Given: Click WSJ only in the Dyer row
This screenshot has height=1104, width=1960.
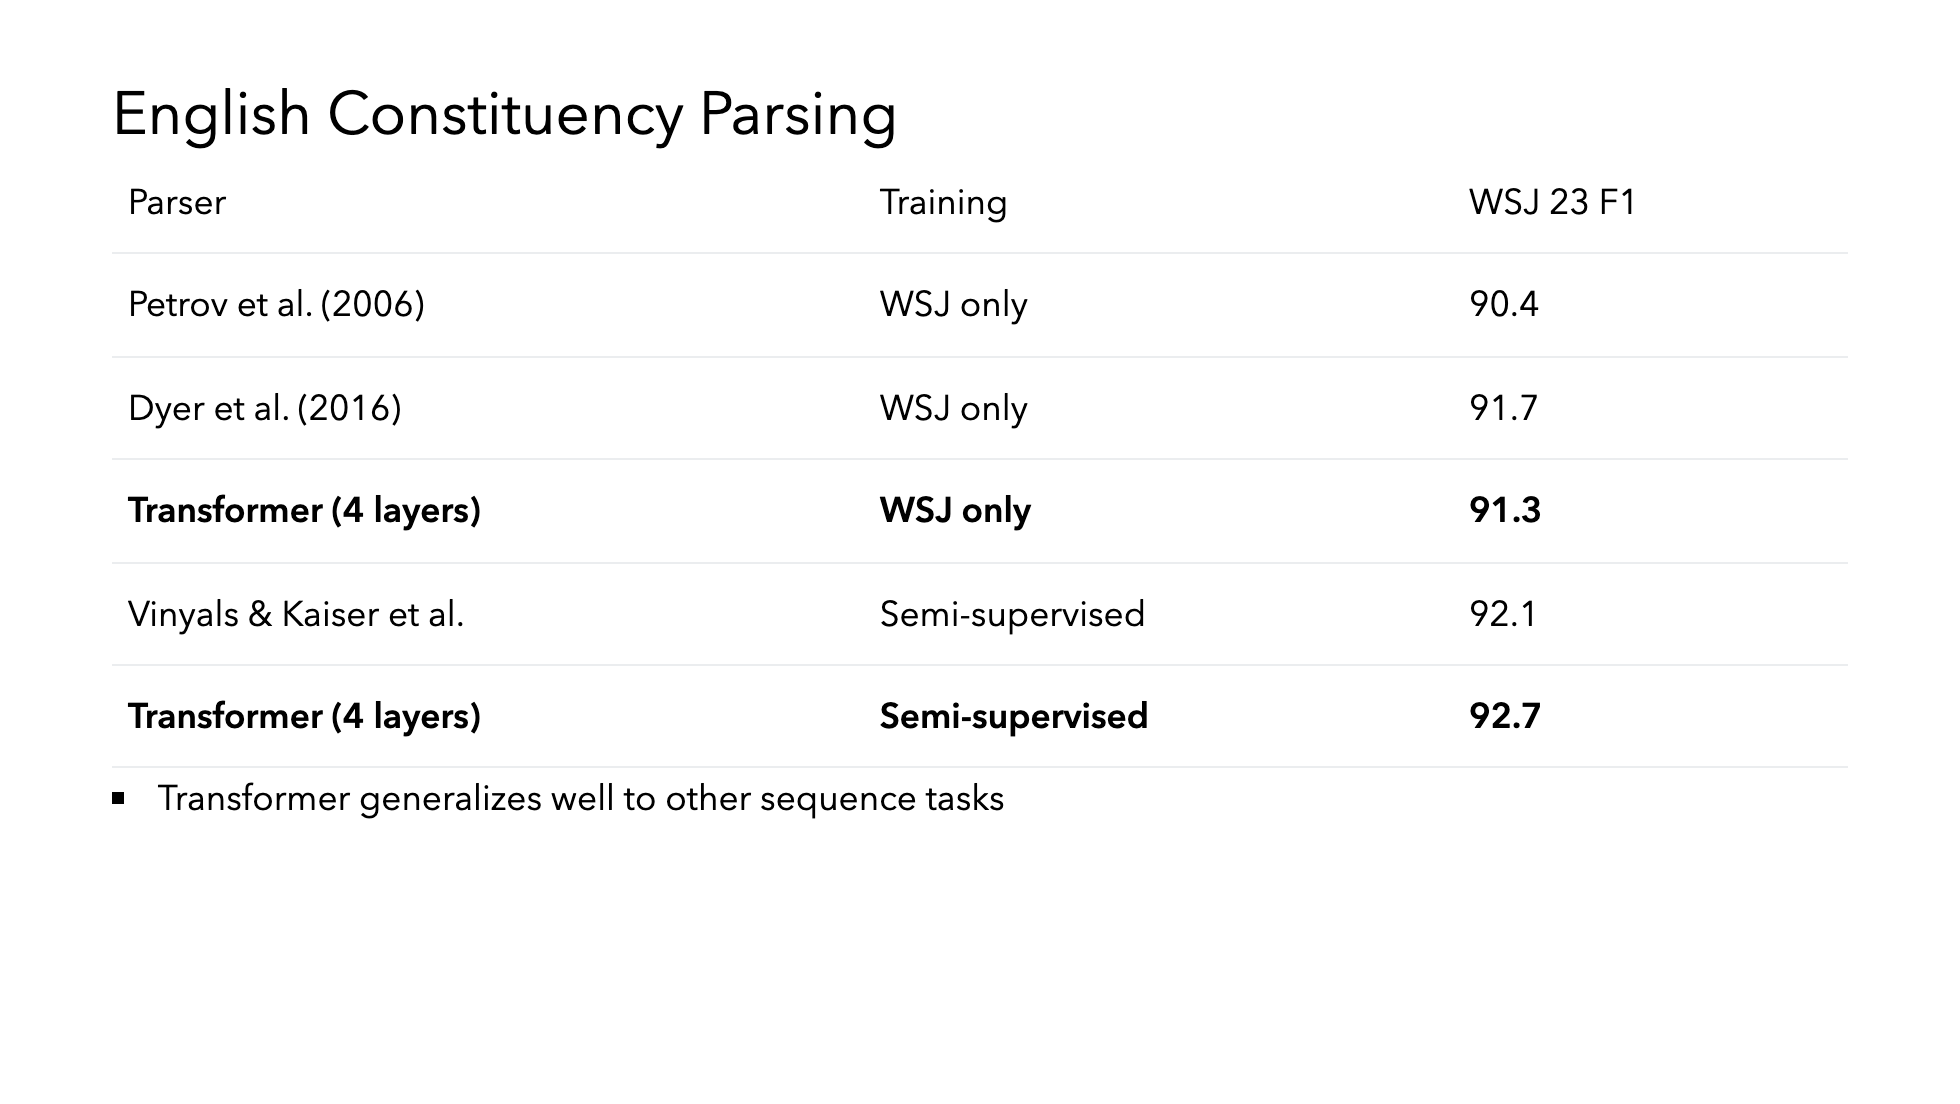Looking at the screenshot, I should 953,410.
